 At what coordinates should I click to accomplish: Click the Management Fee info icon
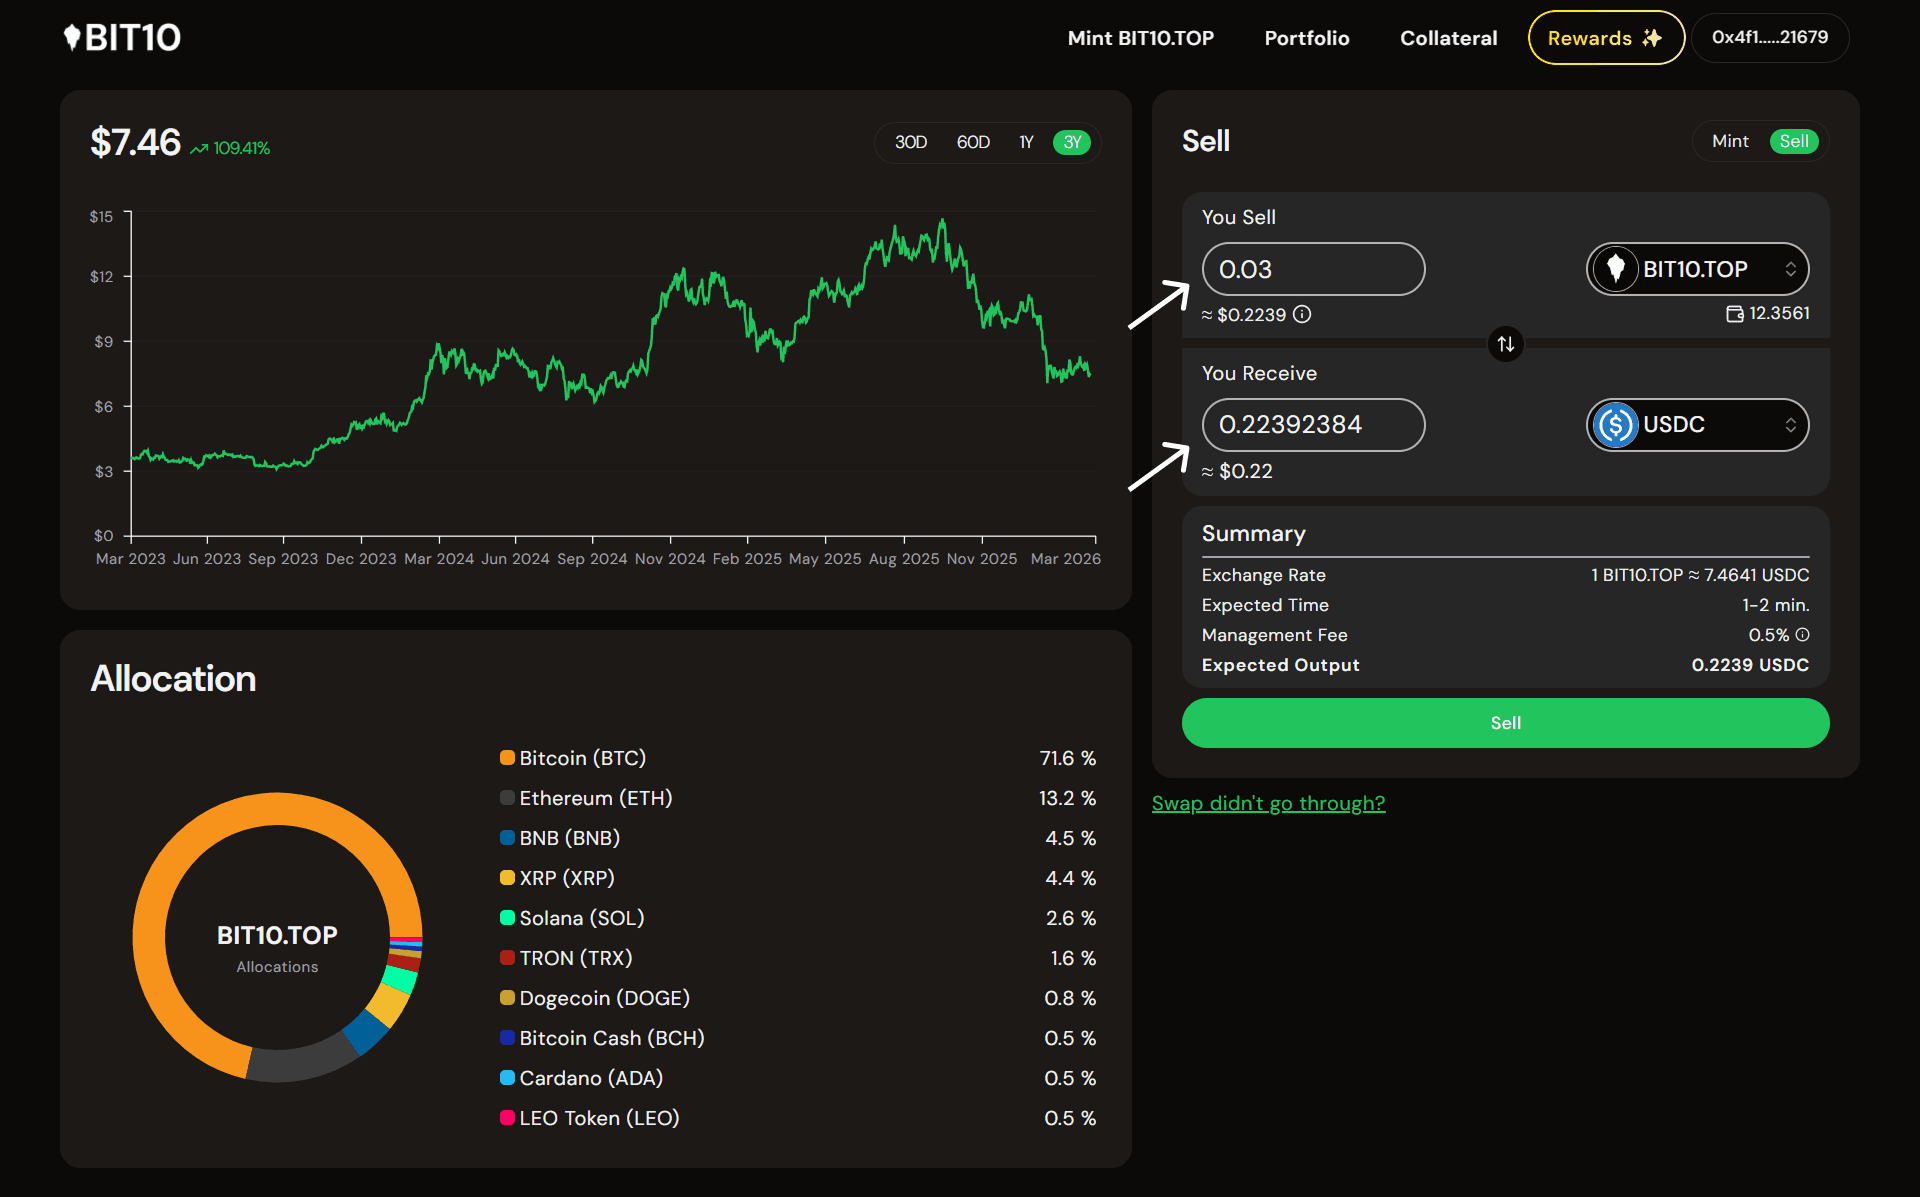pos(1802,635)
